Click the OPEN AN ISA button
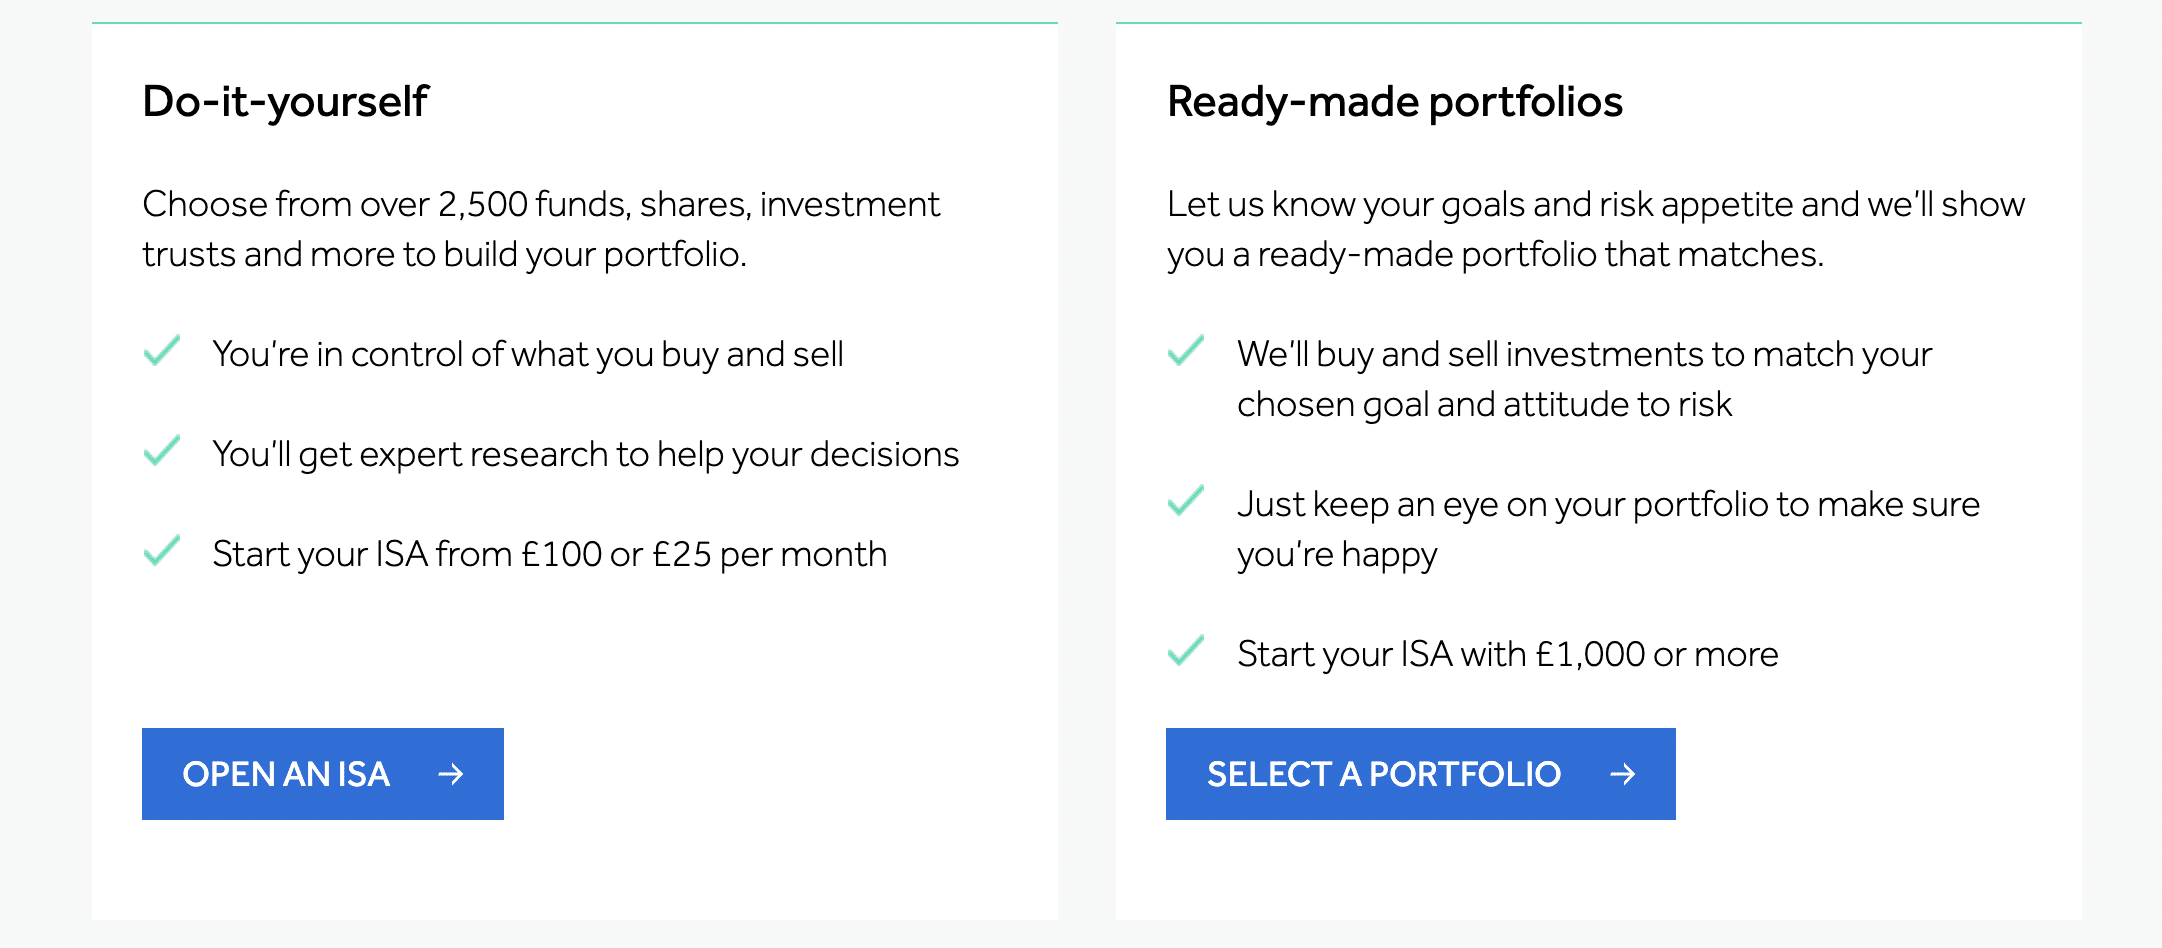Viewport: 2162px width, 948px height. [322, 773]
